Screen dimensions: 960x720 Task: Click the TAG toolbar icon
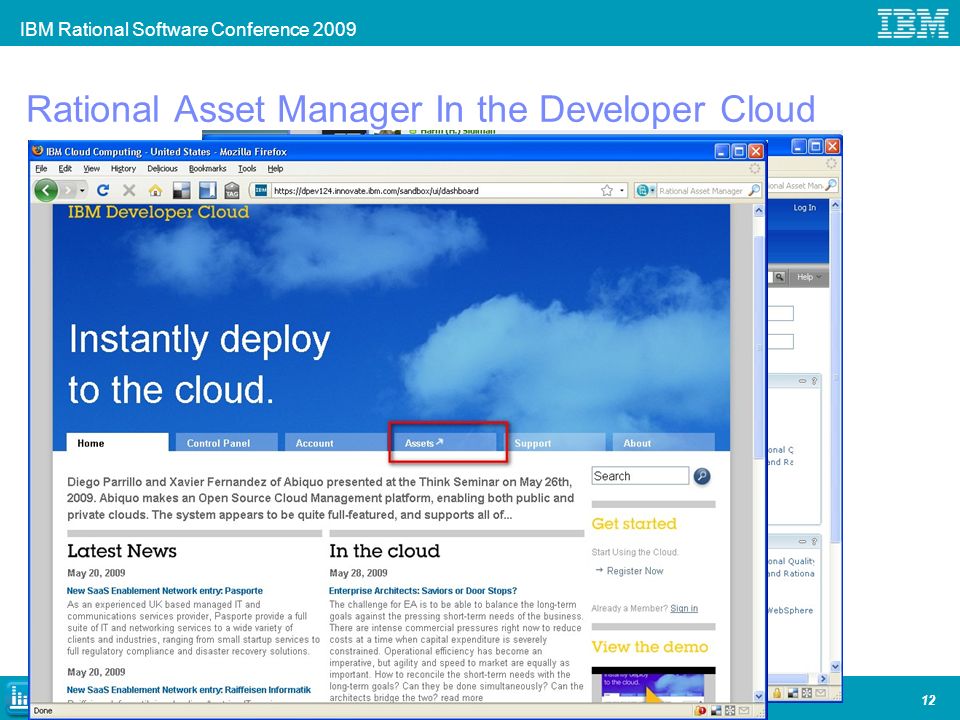pyautogui.click(x=232, y=190)
